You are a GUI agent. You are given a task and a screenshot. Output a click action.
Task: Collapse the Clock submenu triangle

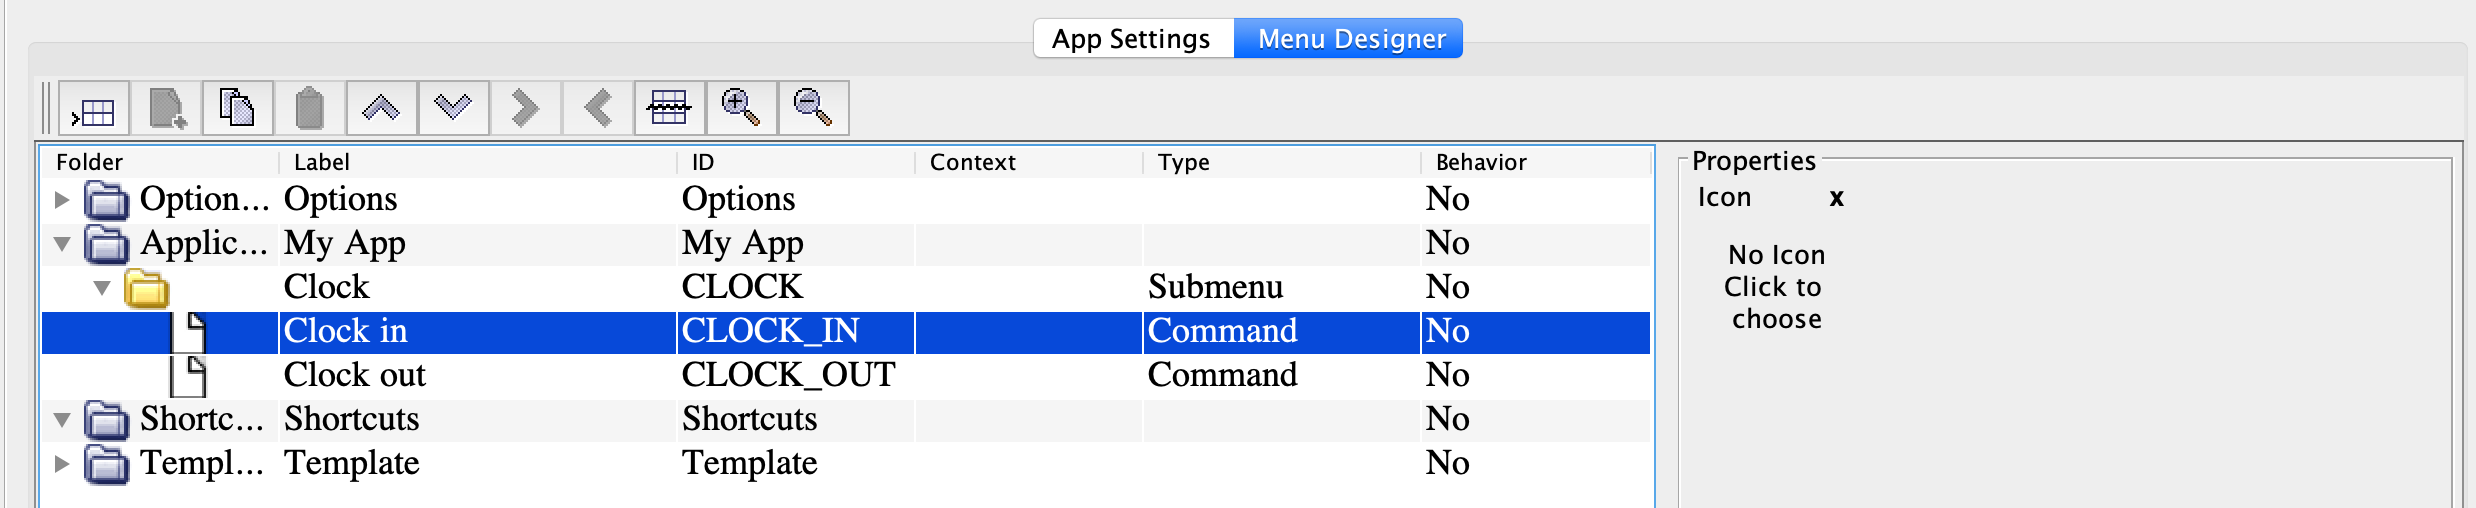point(102,288)
